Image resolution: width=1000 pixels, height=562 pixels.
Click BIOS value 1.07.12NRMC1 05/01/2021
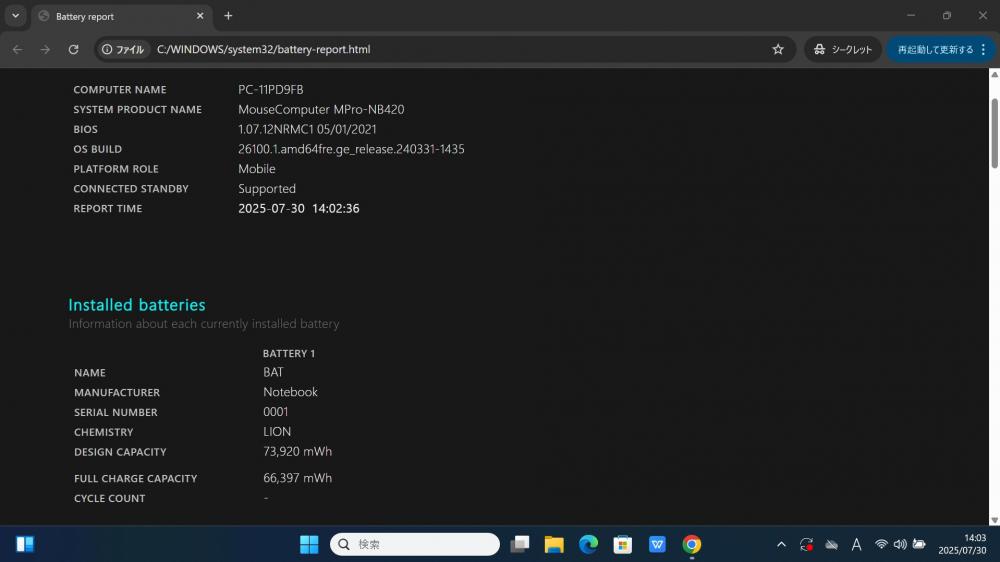(307, 129)
